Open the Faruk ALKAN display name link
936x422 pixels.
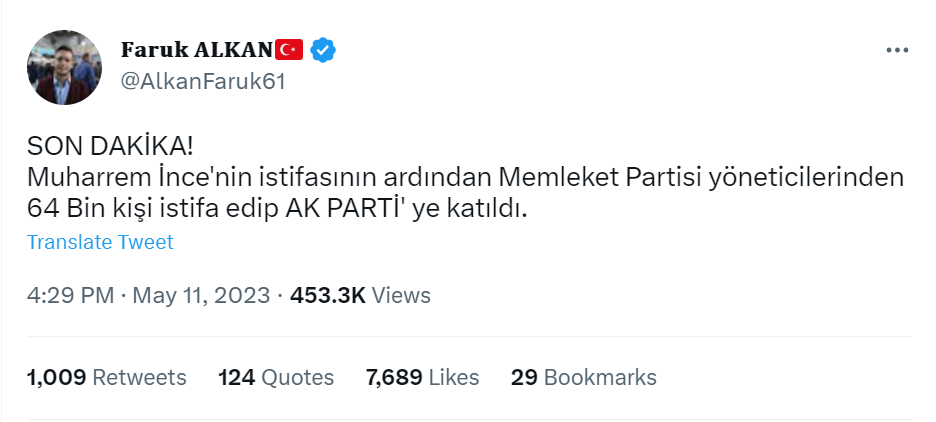point(196,49)
